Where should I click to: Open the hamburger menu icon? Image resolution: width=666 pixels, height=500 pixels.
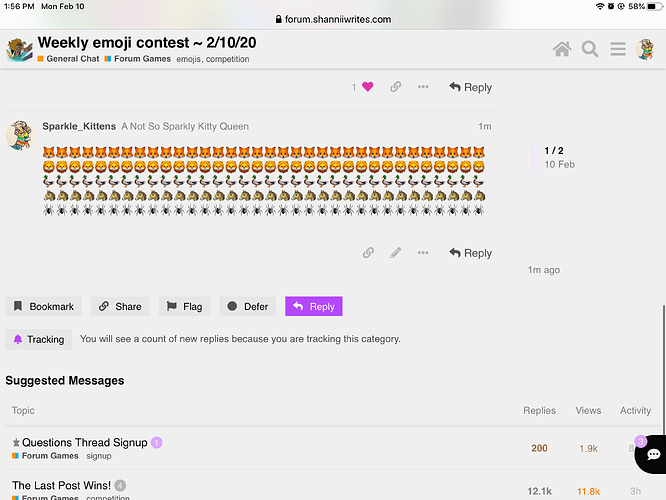click(x=618, y=49)
